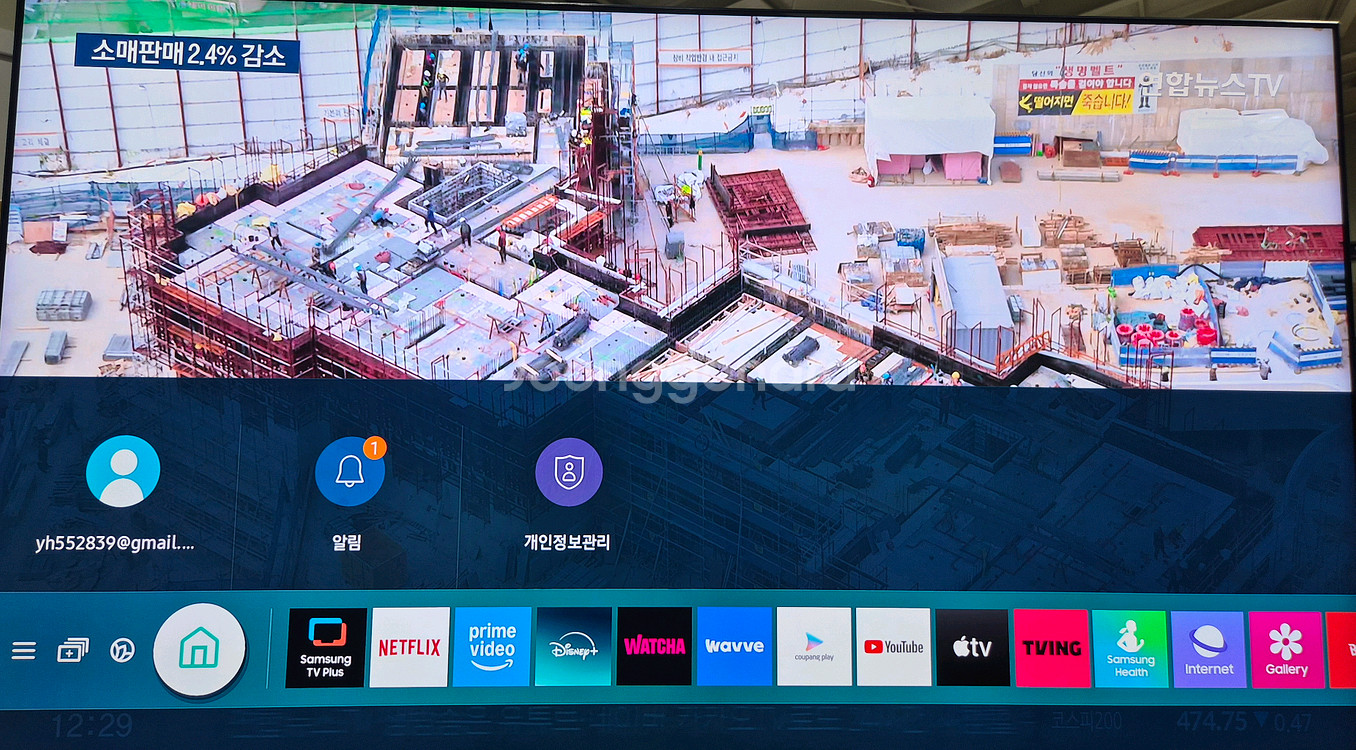This screenshot has width=1356, height=750.
Task: Open 개인정보관리 privacy settings
Action: [568, 472]
